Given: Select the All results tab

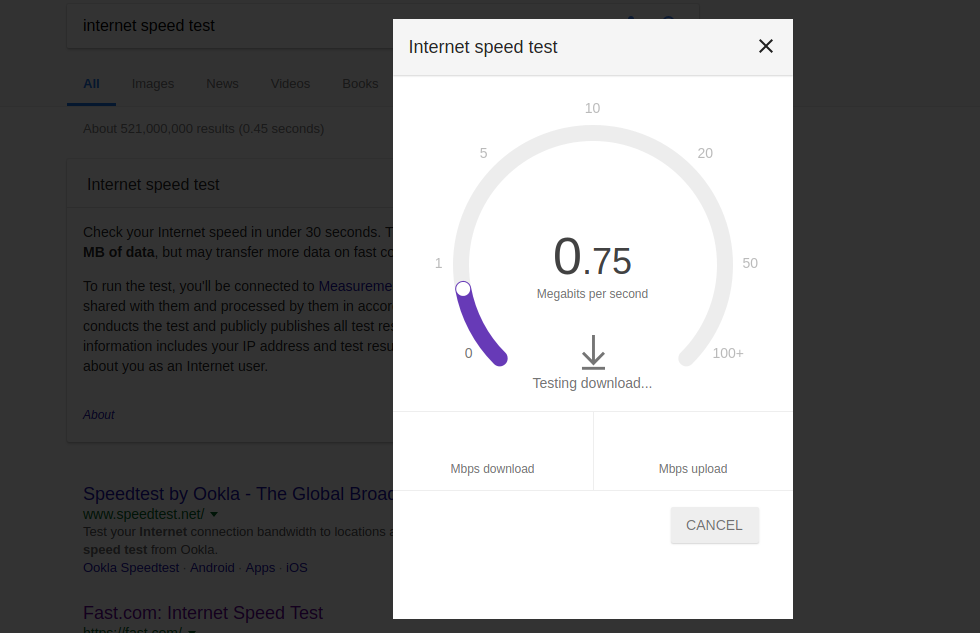Looking at the screenshot, I should tap(91, 84).
